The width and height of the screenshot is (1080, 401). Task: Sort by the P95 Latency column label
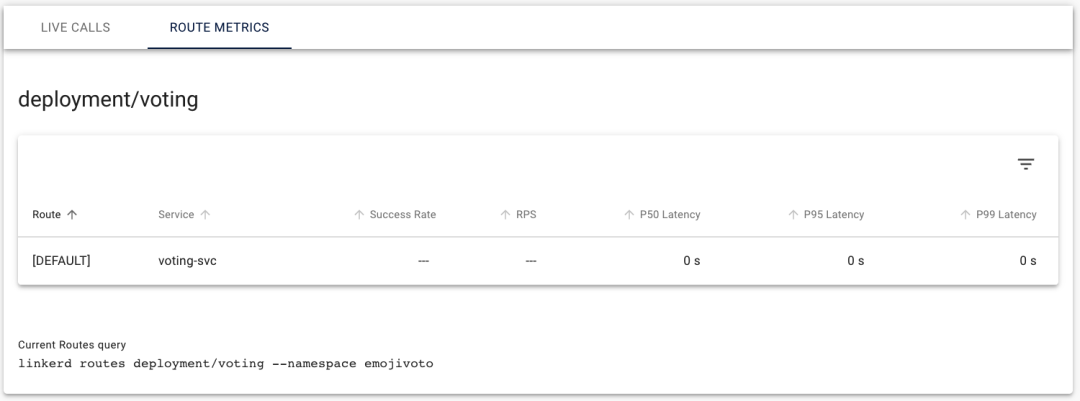click(834, 214)
